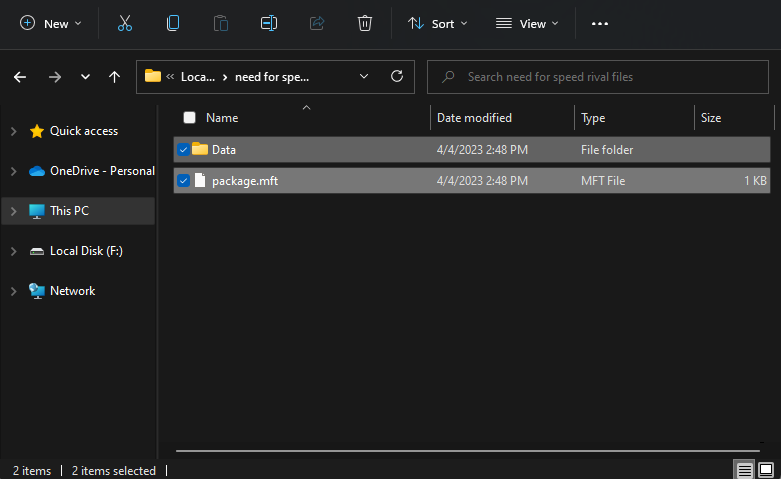Click the search magnifier icon
The image size is (781, 479).
click(x=448, y=77)
